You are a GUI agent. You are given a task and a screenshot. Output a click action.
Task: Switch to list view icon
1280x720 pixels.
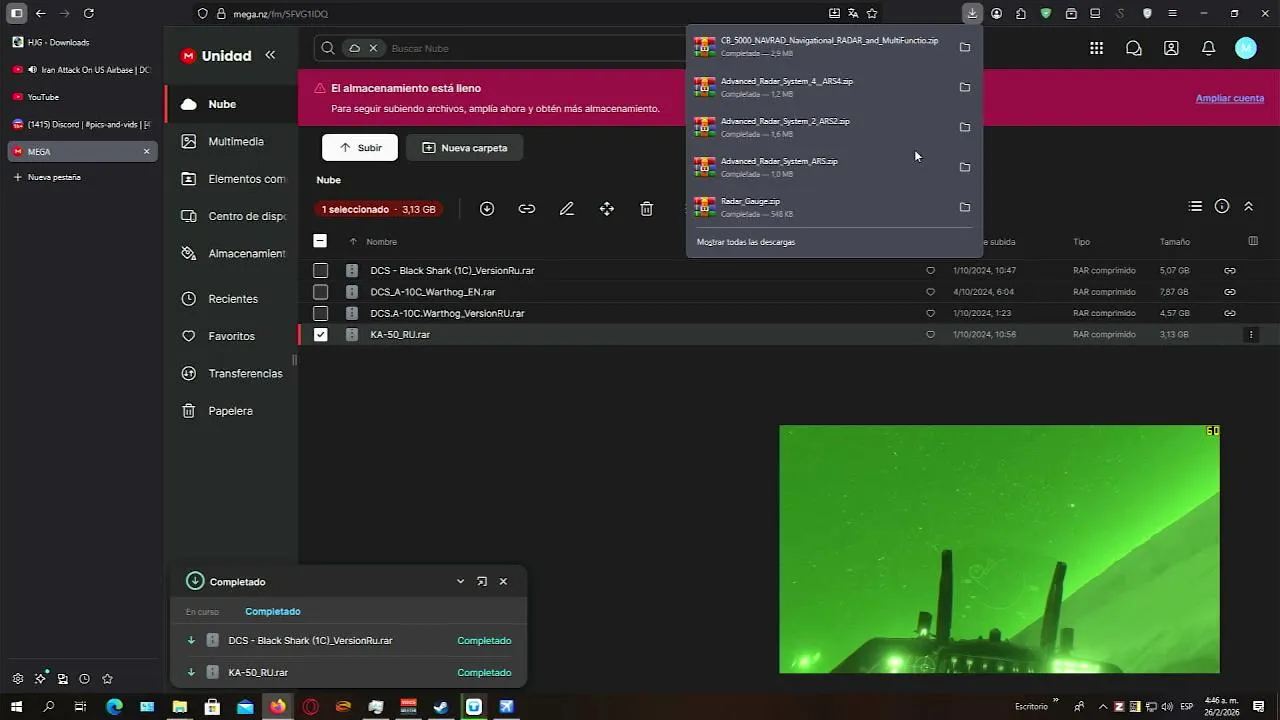(x=1195, y=206)
